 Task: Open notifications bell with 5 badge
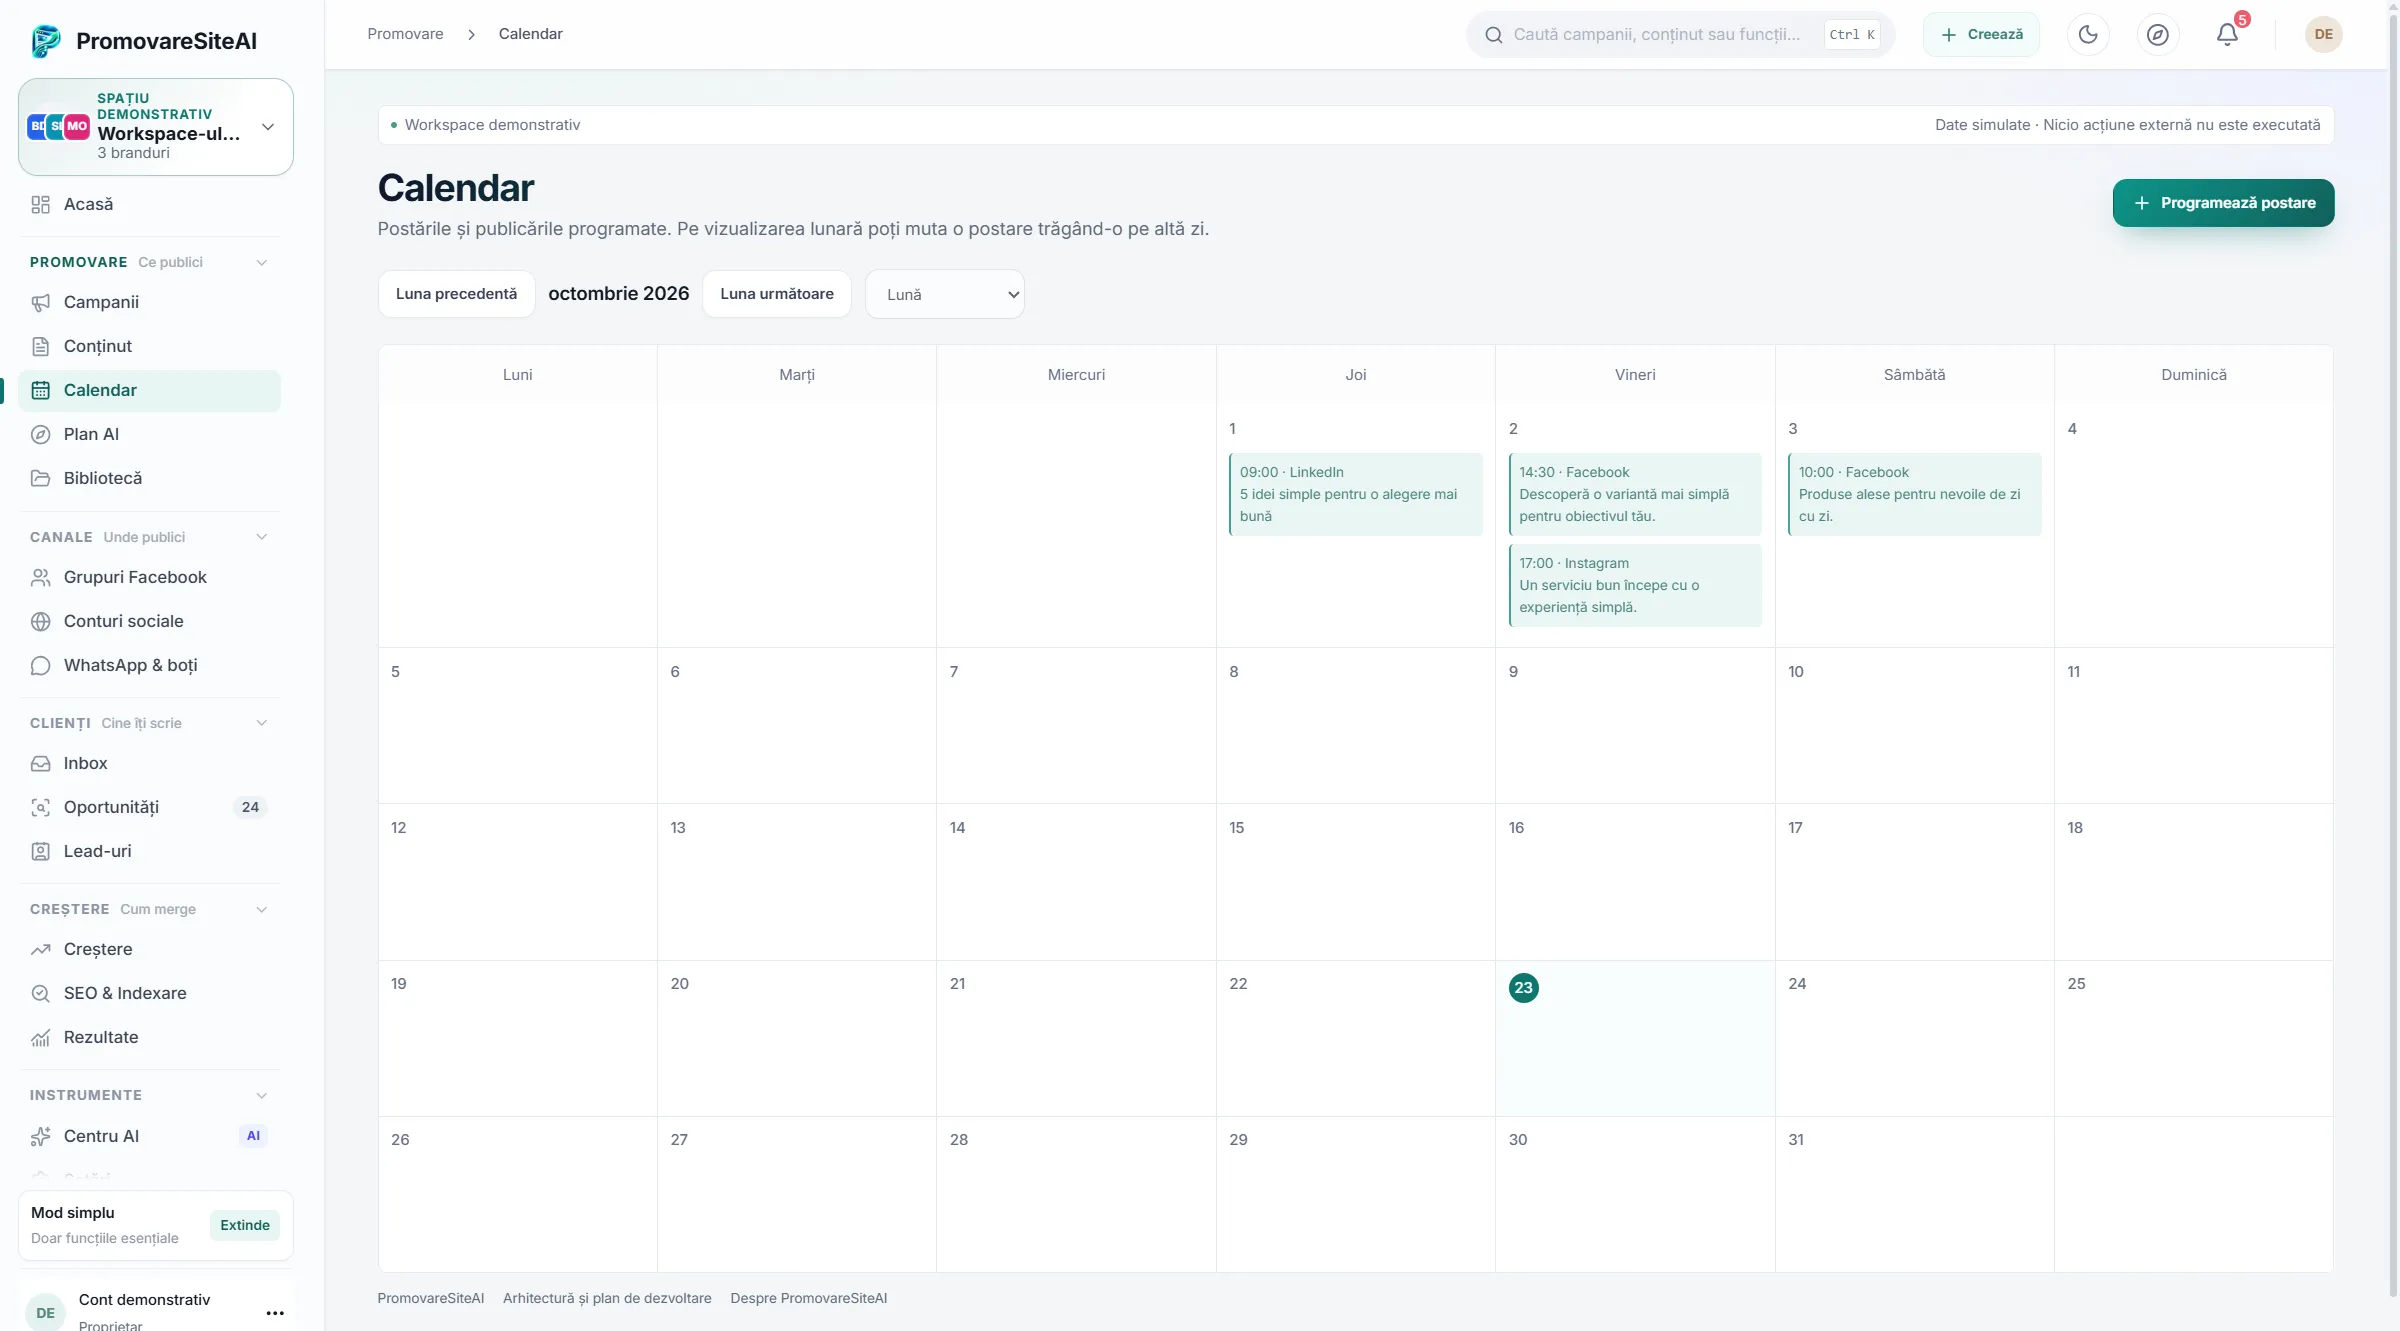click(x=2227, y=34)
